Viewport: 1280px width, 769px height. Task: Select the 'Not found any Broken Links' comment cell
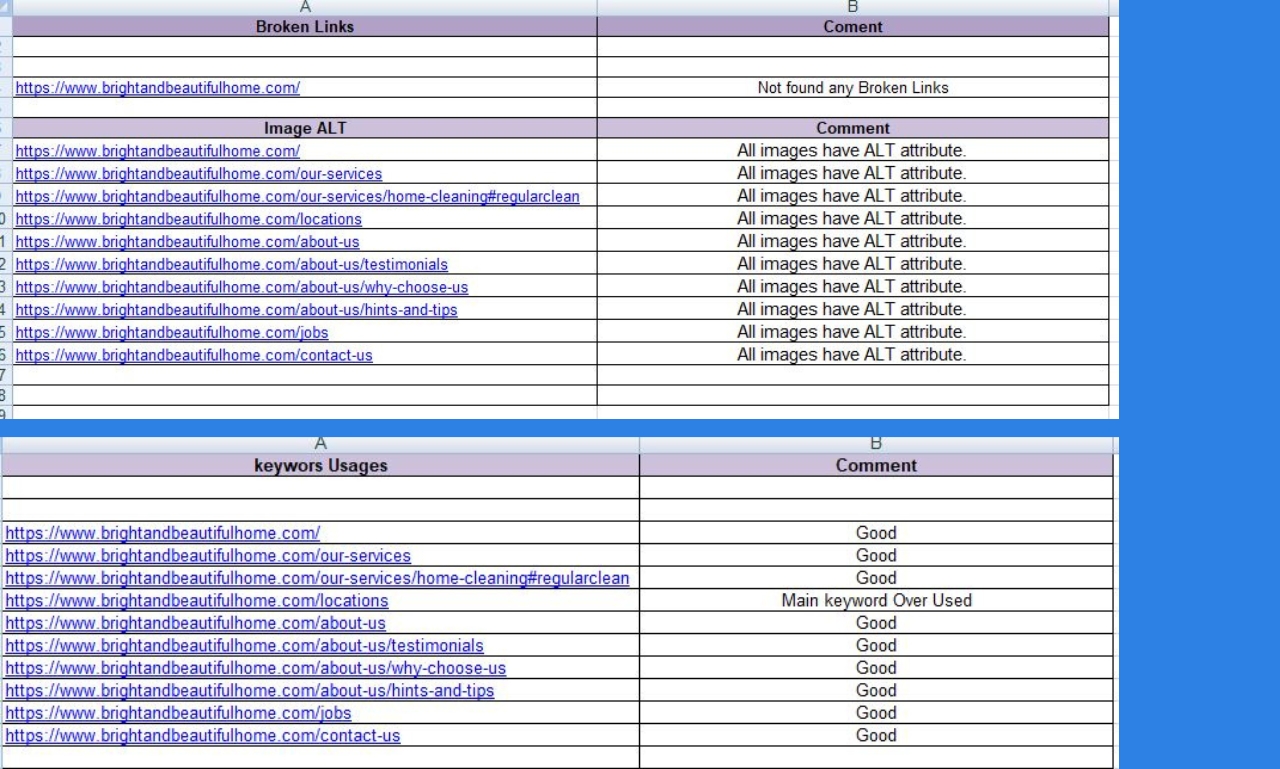click(x=850, y=87)
